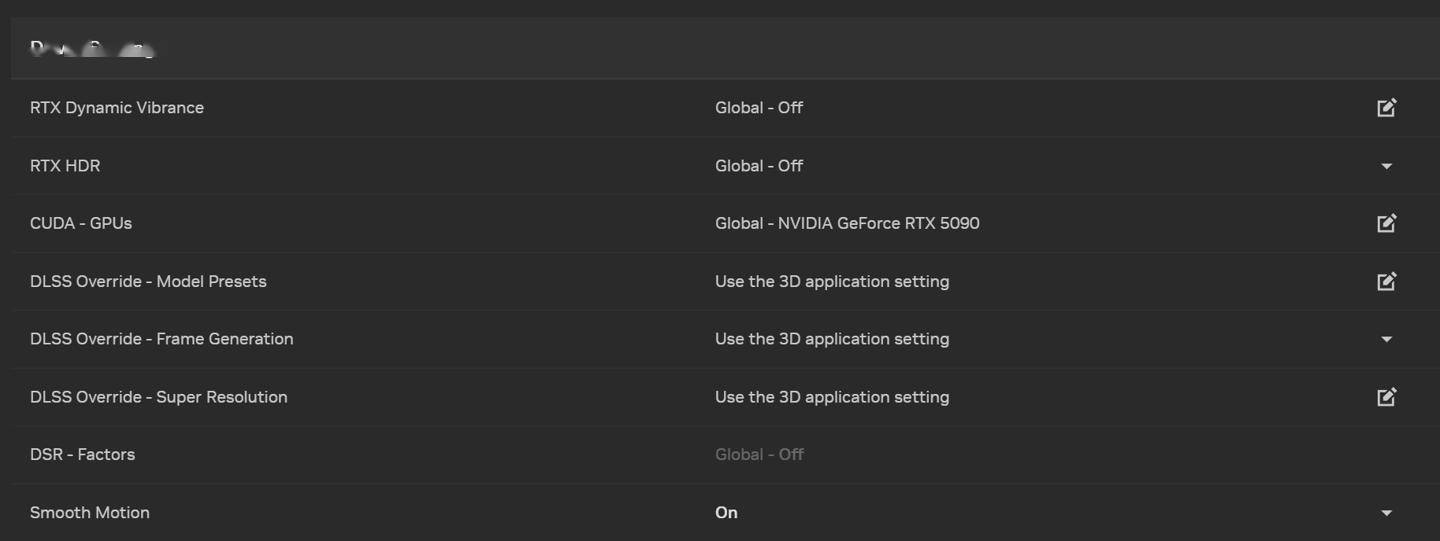Click RTX Dynamic Vibrance value Global - Off

[x=759, y=108]
